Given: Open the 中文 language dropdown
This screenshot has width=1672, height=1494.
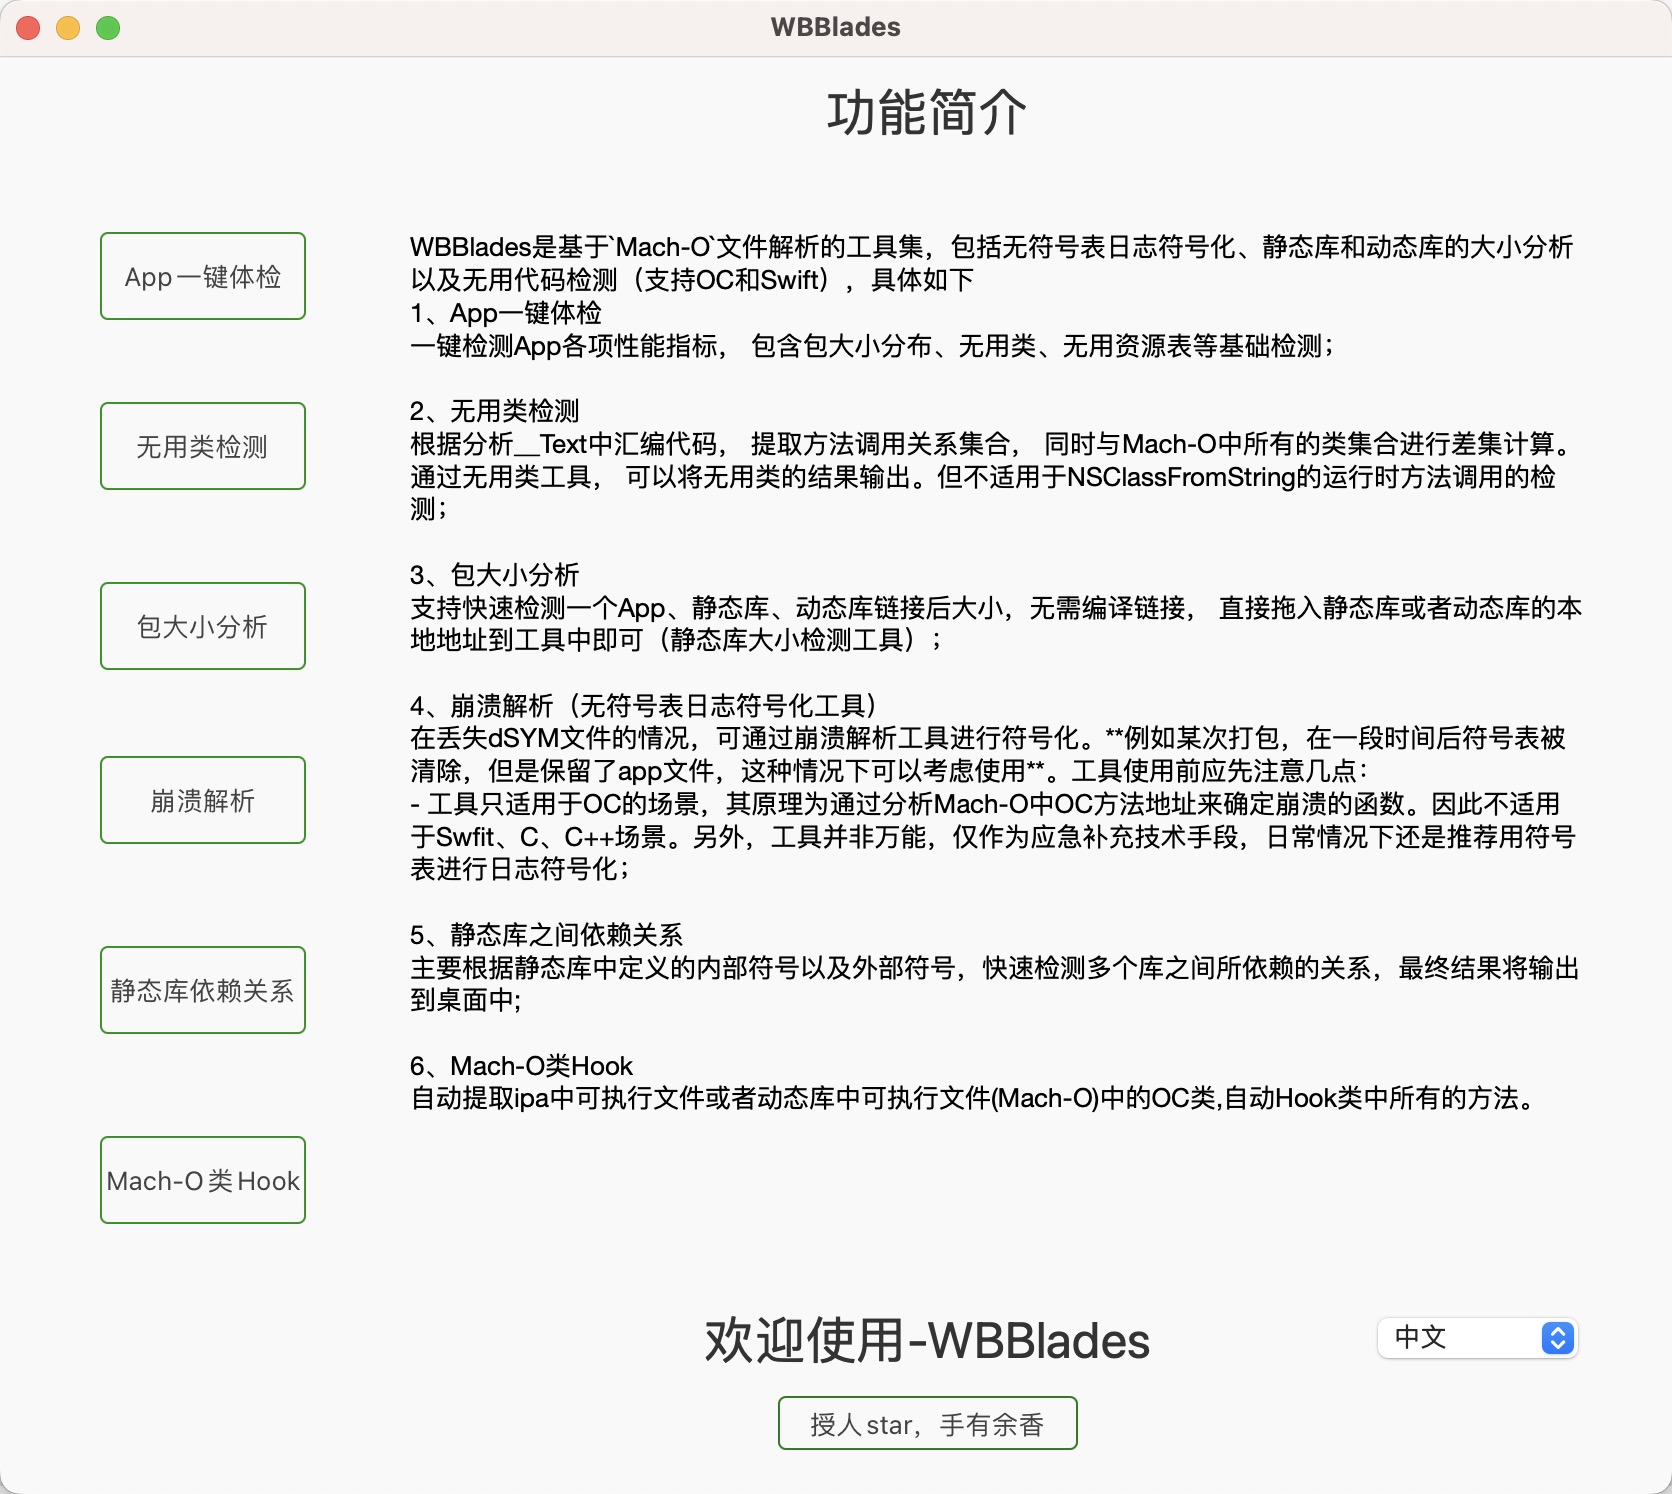Looking at the screenshot, I should 1477,1338.
